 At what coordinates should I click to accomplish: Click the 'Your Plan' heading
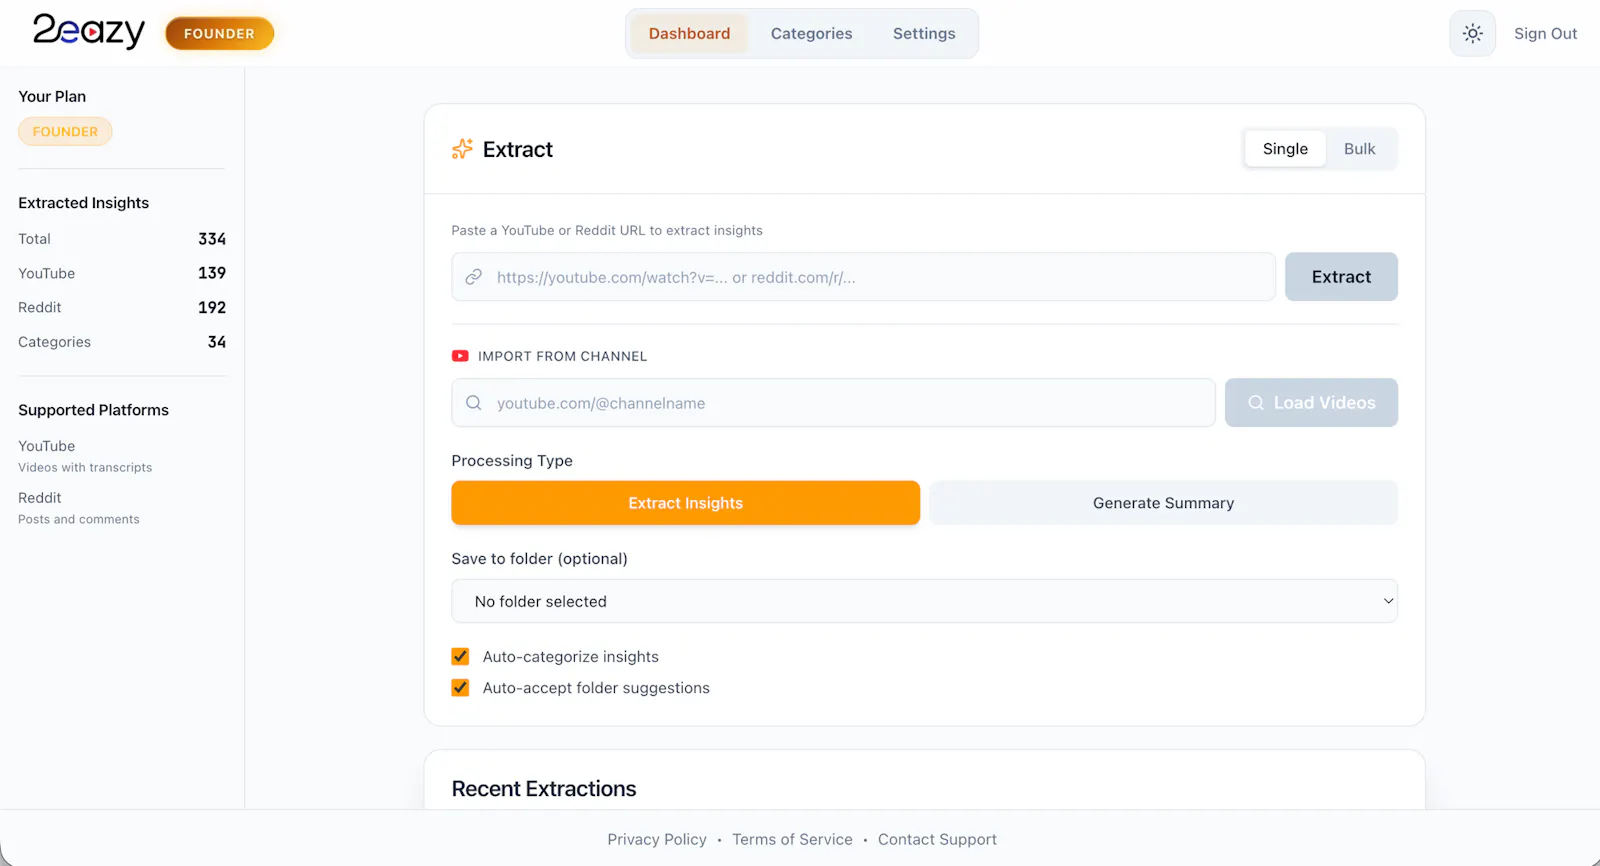coord(52,97)
